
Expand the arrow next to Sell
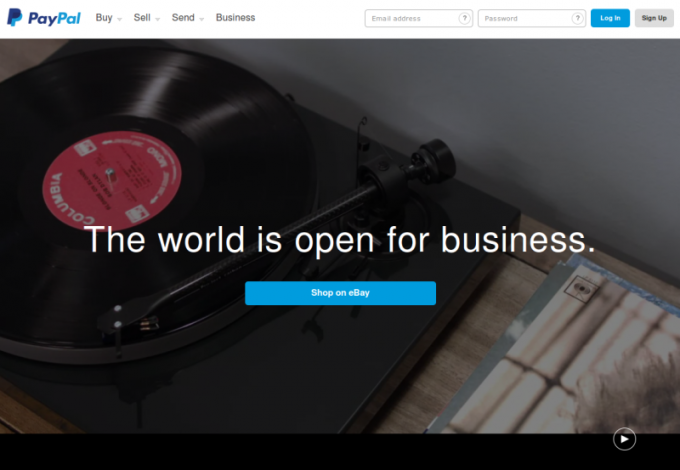point(157,19)
